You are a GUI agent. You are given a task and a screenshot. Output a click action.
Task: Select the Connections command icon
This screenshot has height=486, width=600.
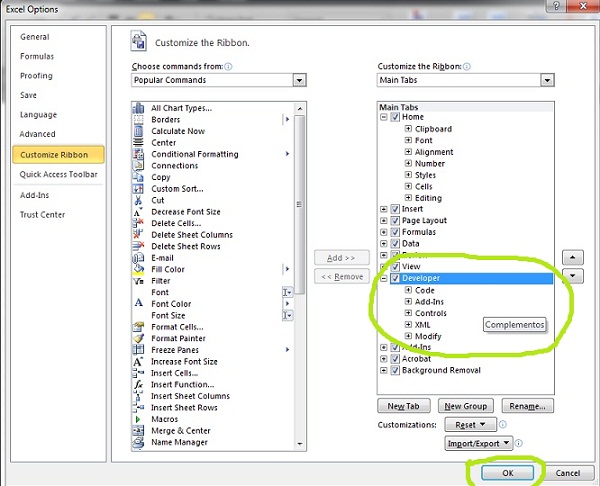pos(138,166)
